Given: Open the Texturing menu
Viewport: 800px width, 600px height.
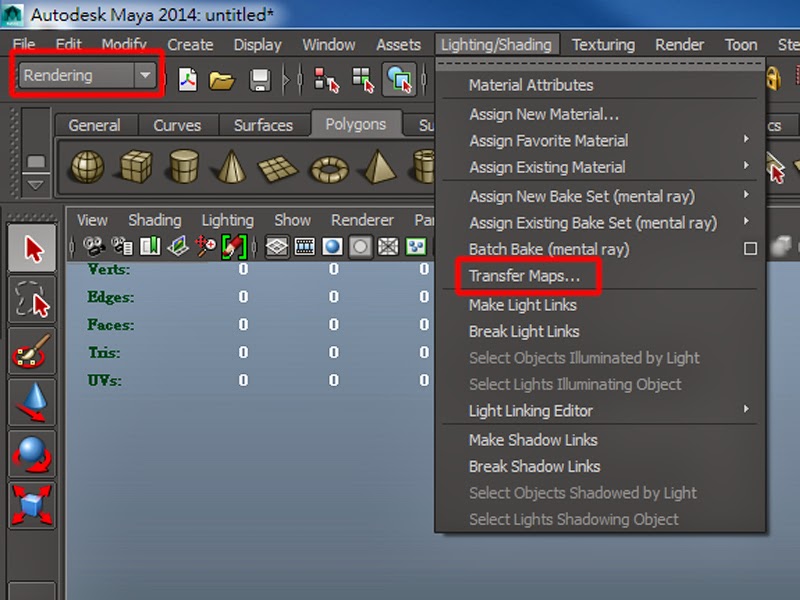Looking at the screenshot, I should tap(603, 44).
